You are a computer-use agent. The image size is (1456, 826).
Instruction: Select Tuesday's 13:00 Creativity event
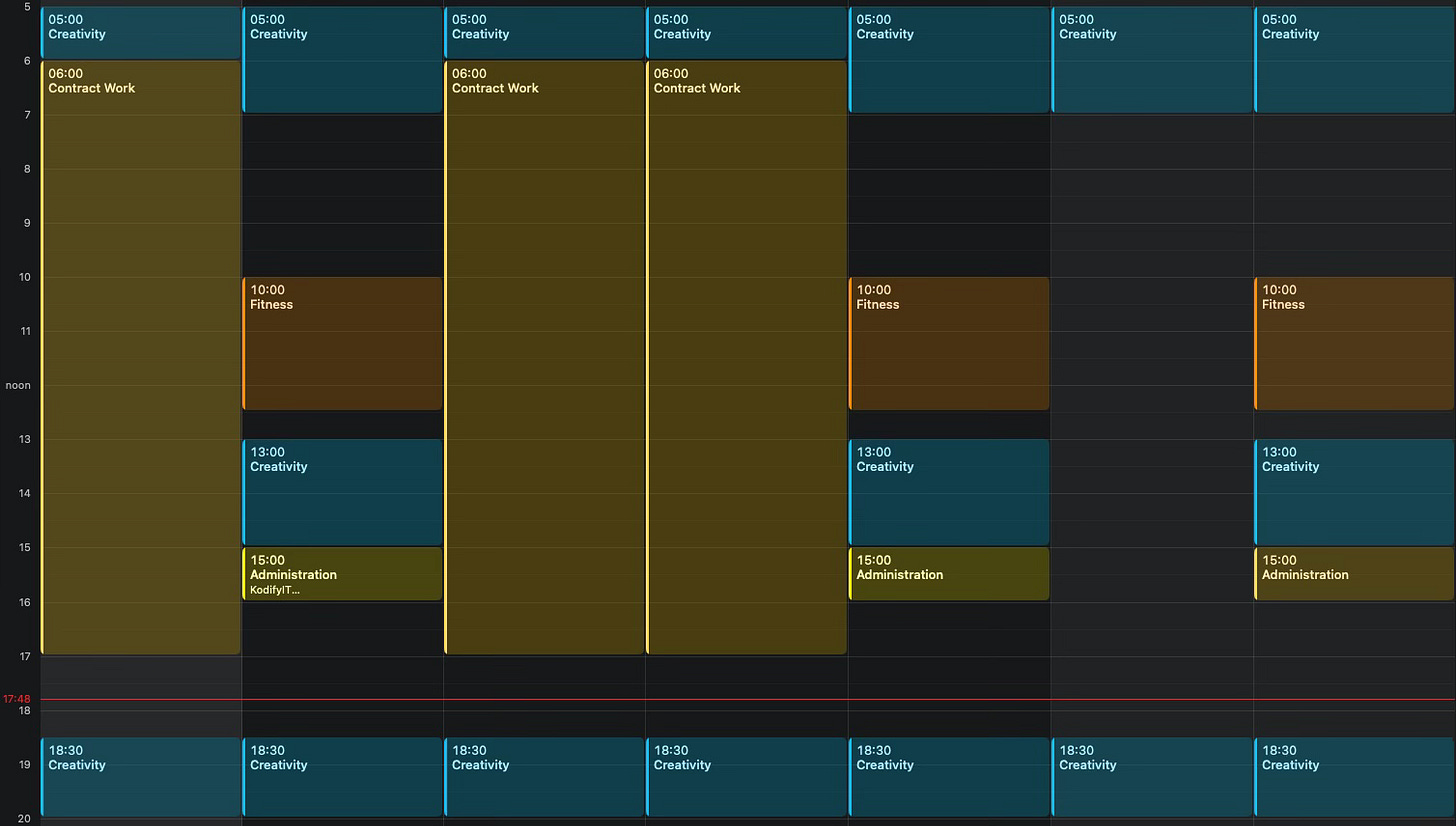click(342, 490)
